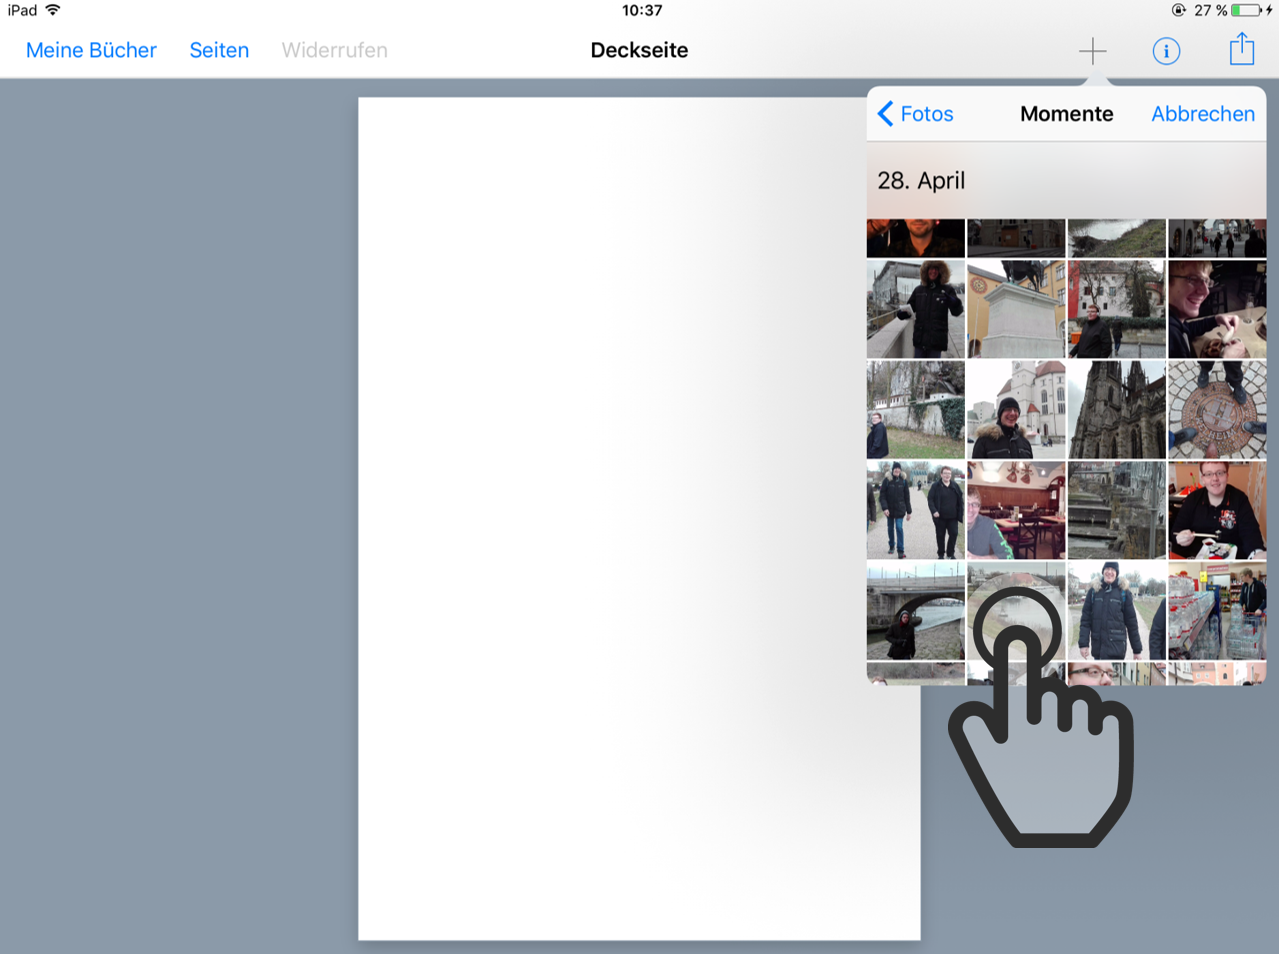Choose the horse statue pedestal photo

pos(1016,309)
